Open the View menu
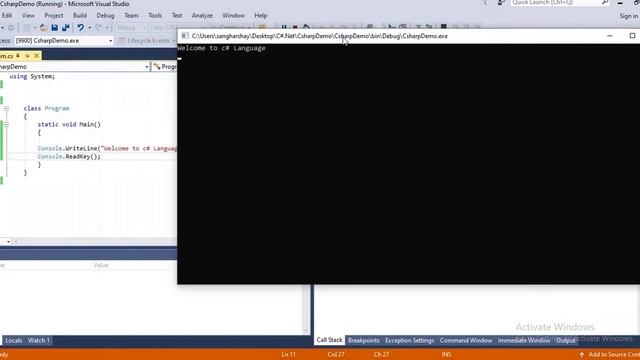The width and height of the screenshot is (640, 360). 28,16
